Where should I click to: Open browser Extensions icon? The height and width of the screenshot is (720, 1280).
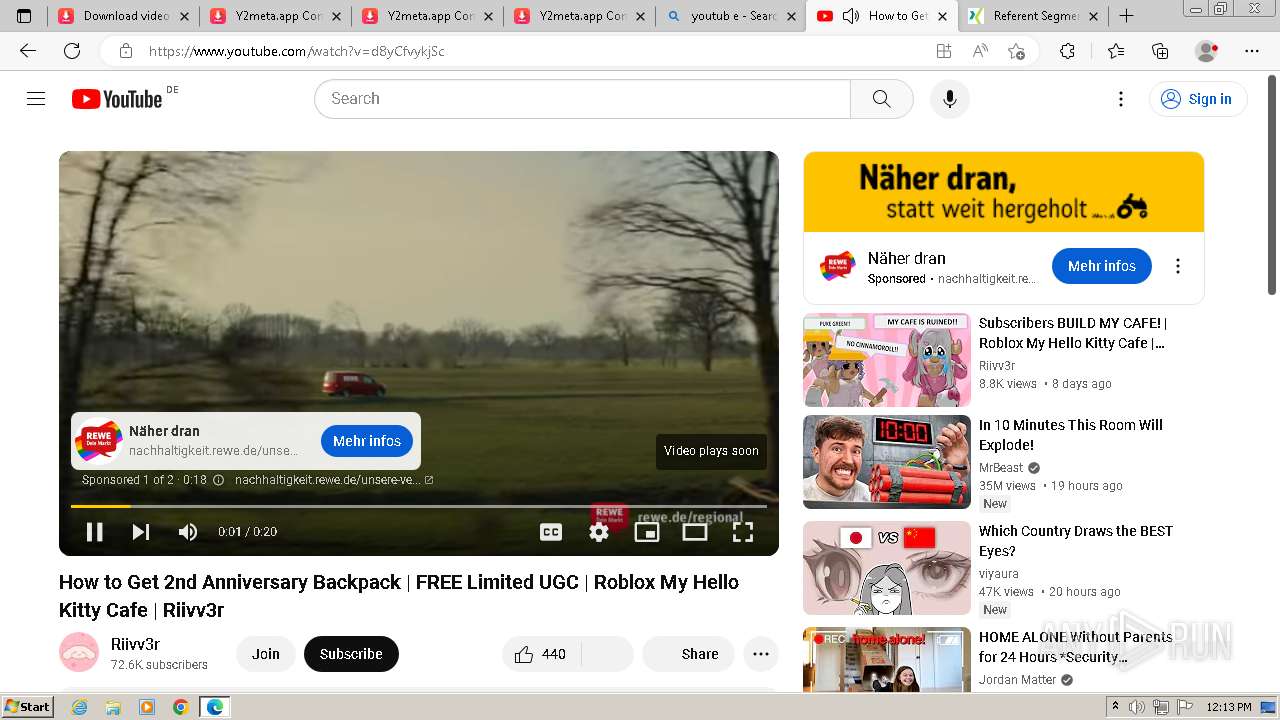point(1067,51)
